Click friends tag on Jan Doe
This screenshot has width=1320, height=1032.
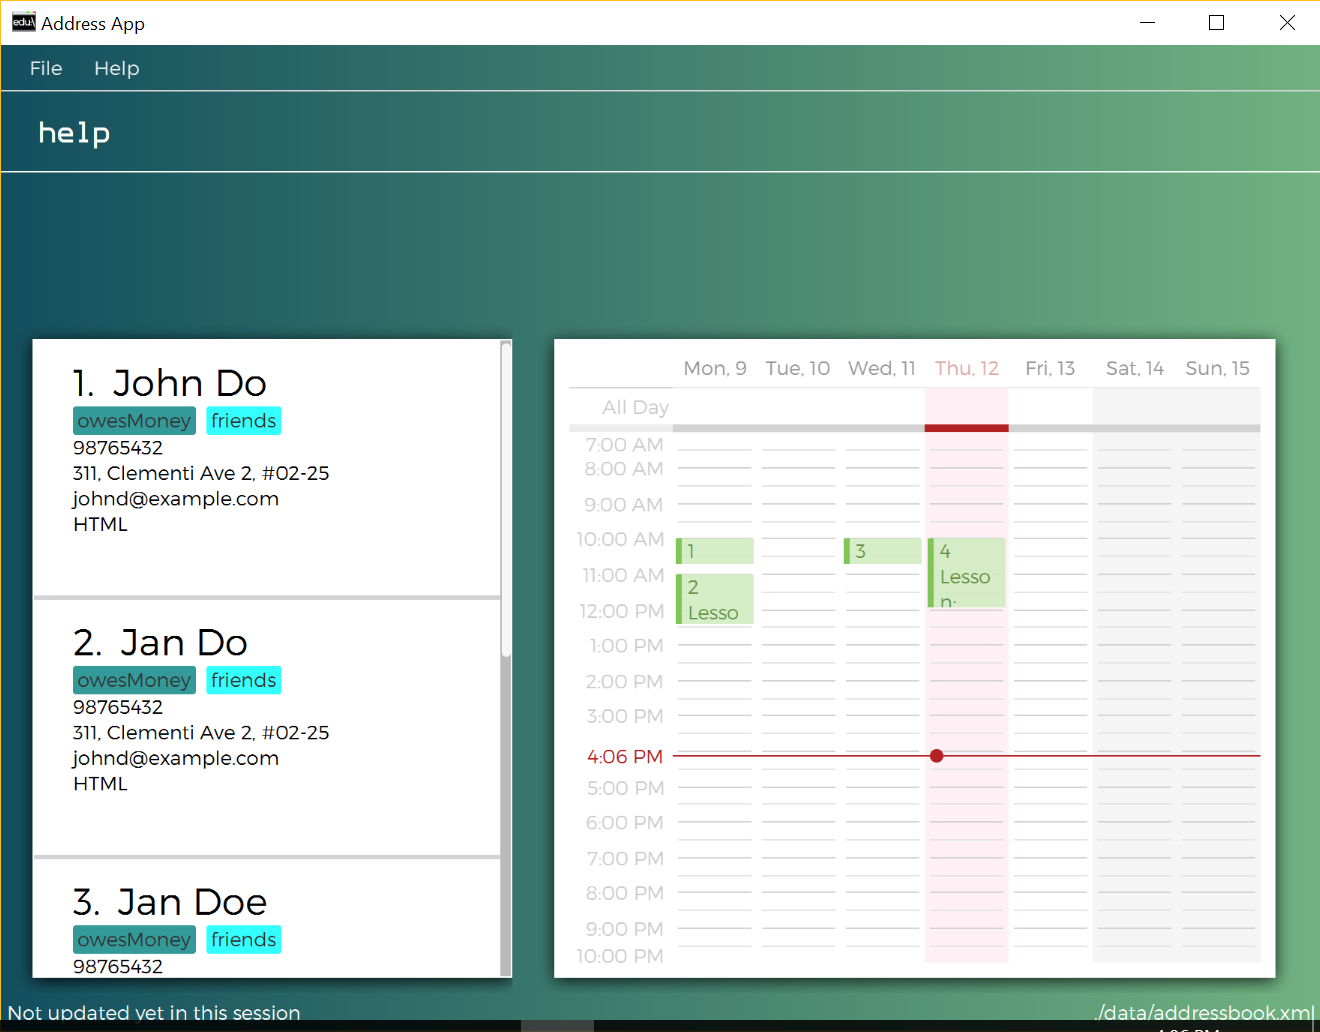244,940
